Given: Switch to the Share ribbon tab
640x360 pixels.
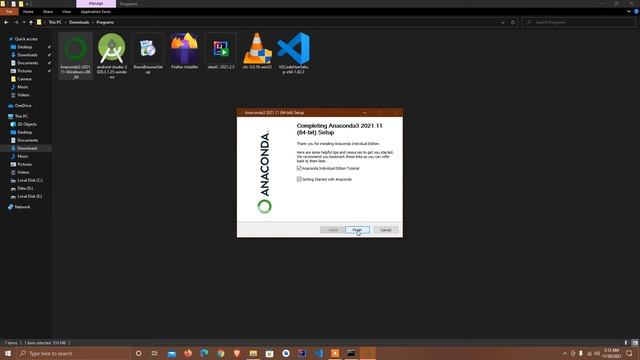Looking at the screenshot, I should pyautogui.click(x=48, y=12).
